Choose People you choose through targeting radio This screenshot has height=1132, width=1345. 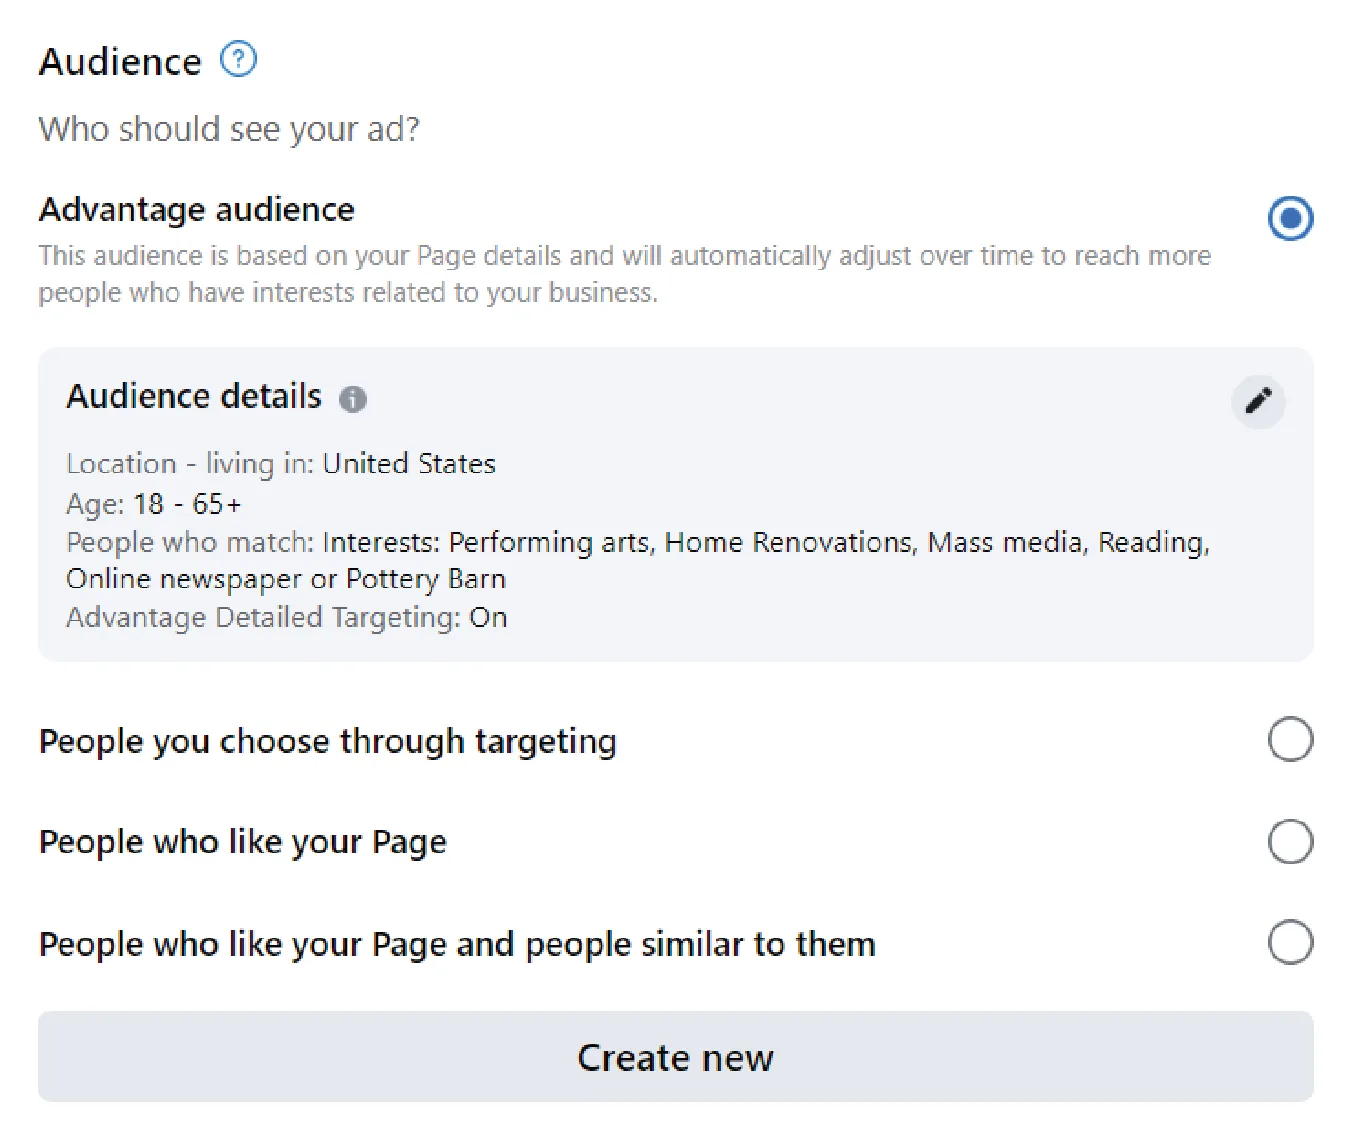click(x=1290, y=740)
